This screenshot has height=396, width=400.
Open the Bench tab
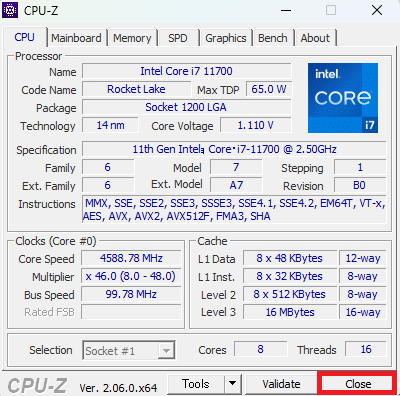click(x=273, y=38)
